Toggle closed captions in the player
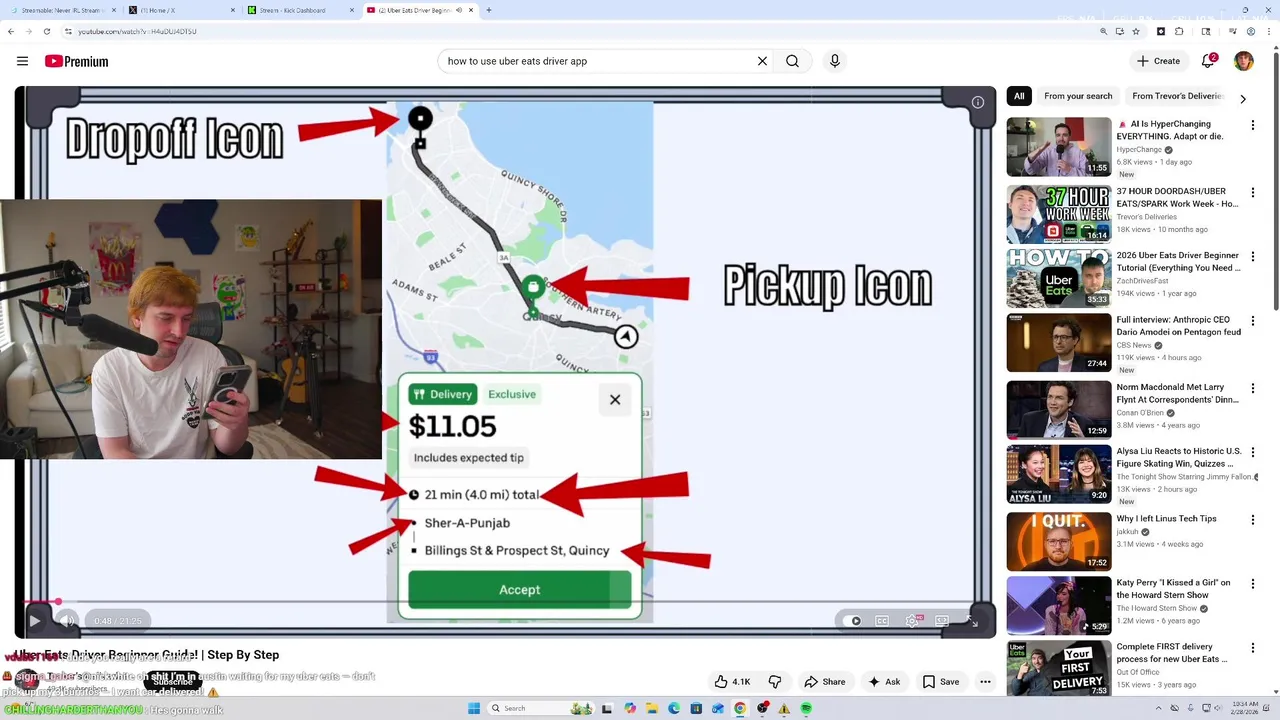1280x720 pixels. tap(882, 621)
